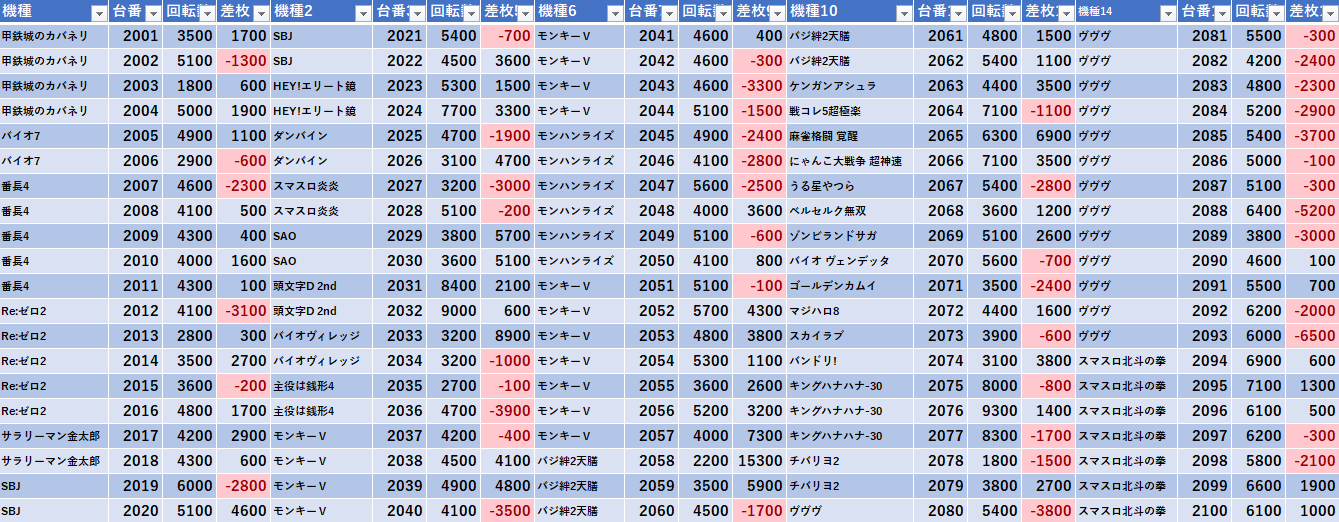
Task: Click the 8400 回転 value
Action: point(454,286)
